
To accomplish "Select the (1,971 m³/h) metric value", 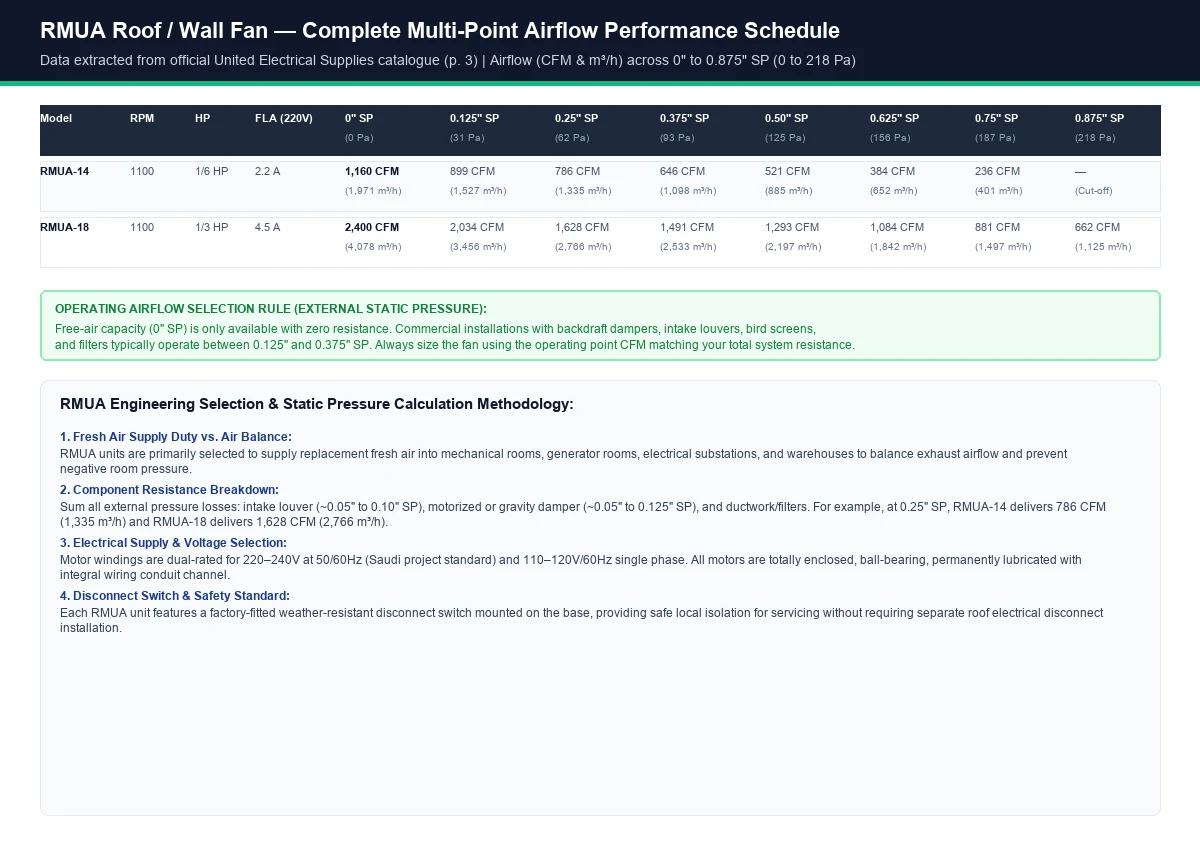I will pyautogui.click(x=373, y=190).
